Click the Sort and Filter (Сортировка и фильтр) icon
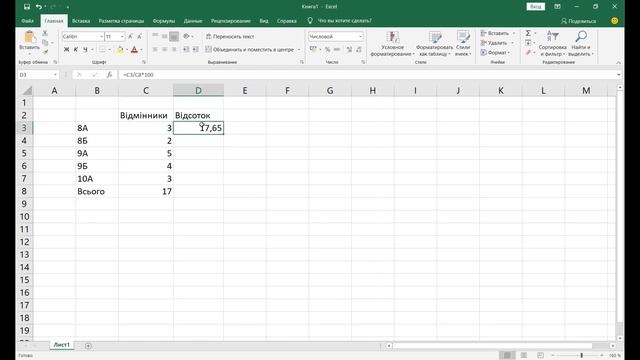This screenshot has height=360, width=640. coord(552,37)
